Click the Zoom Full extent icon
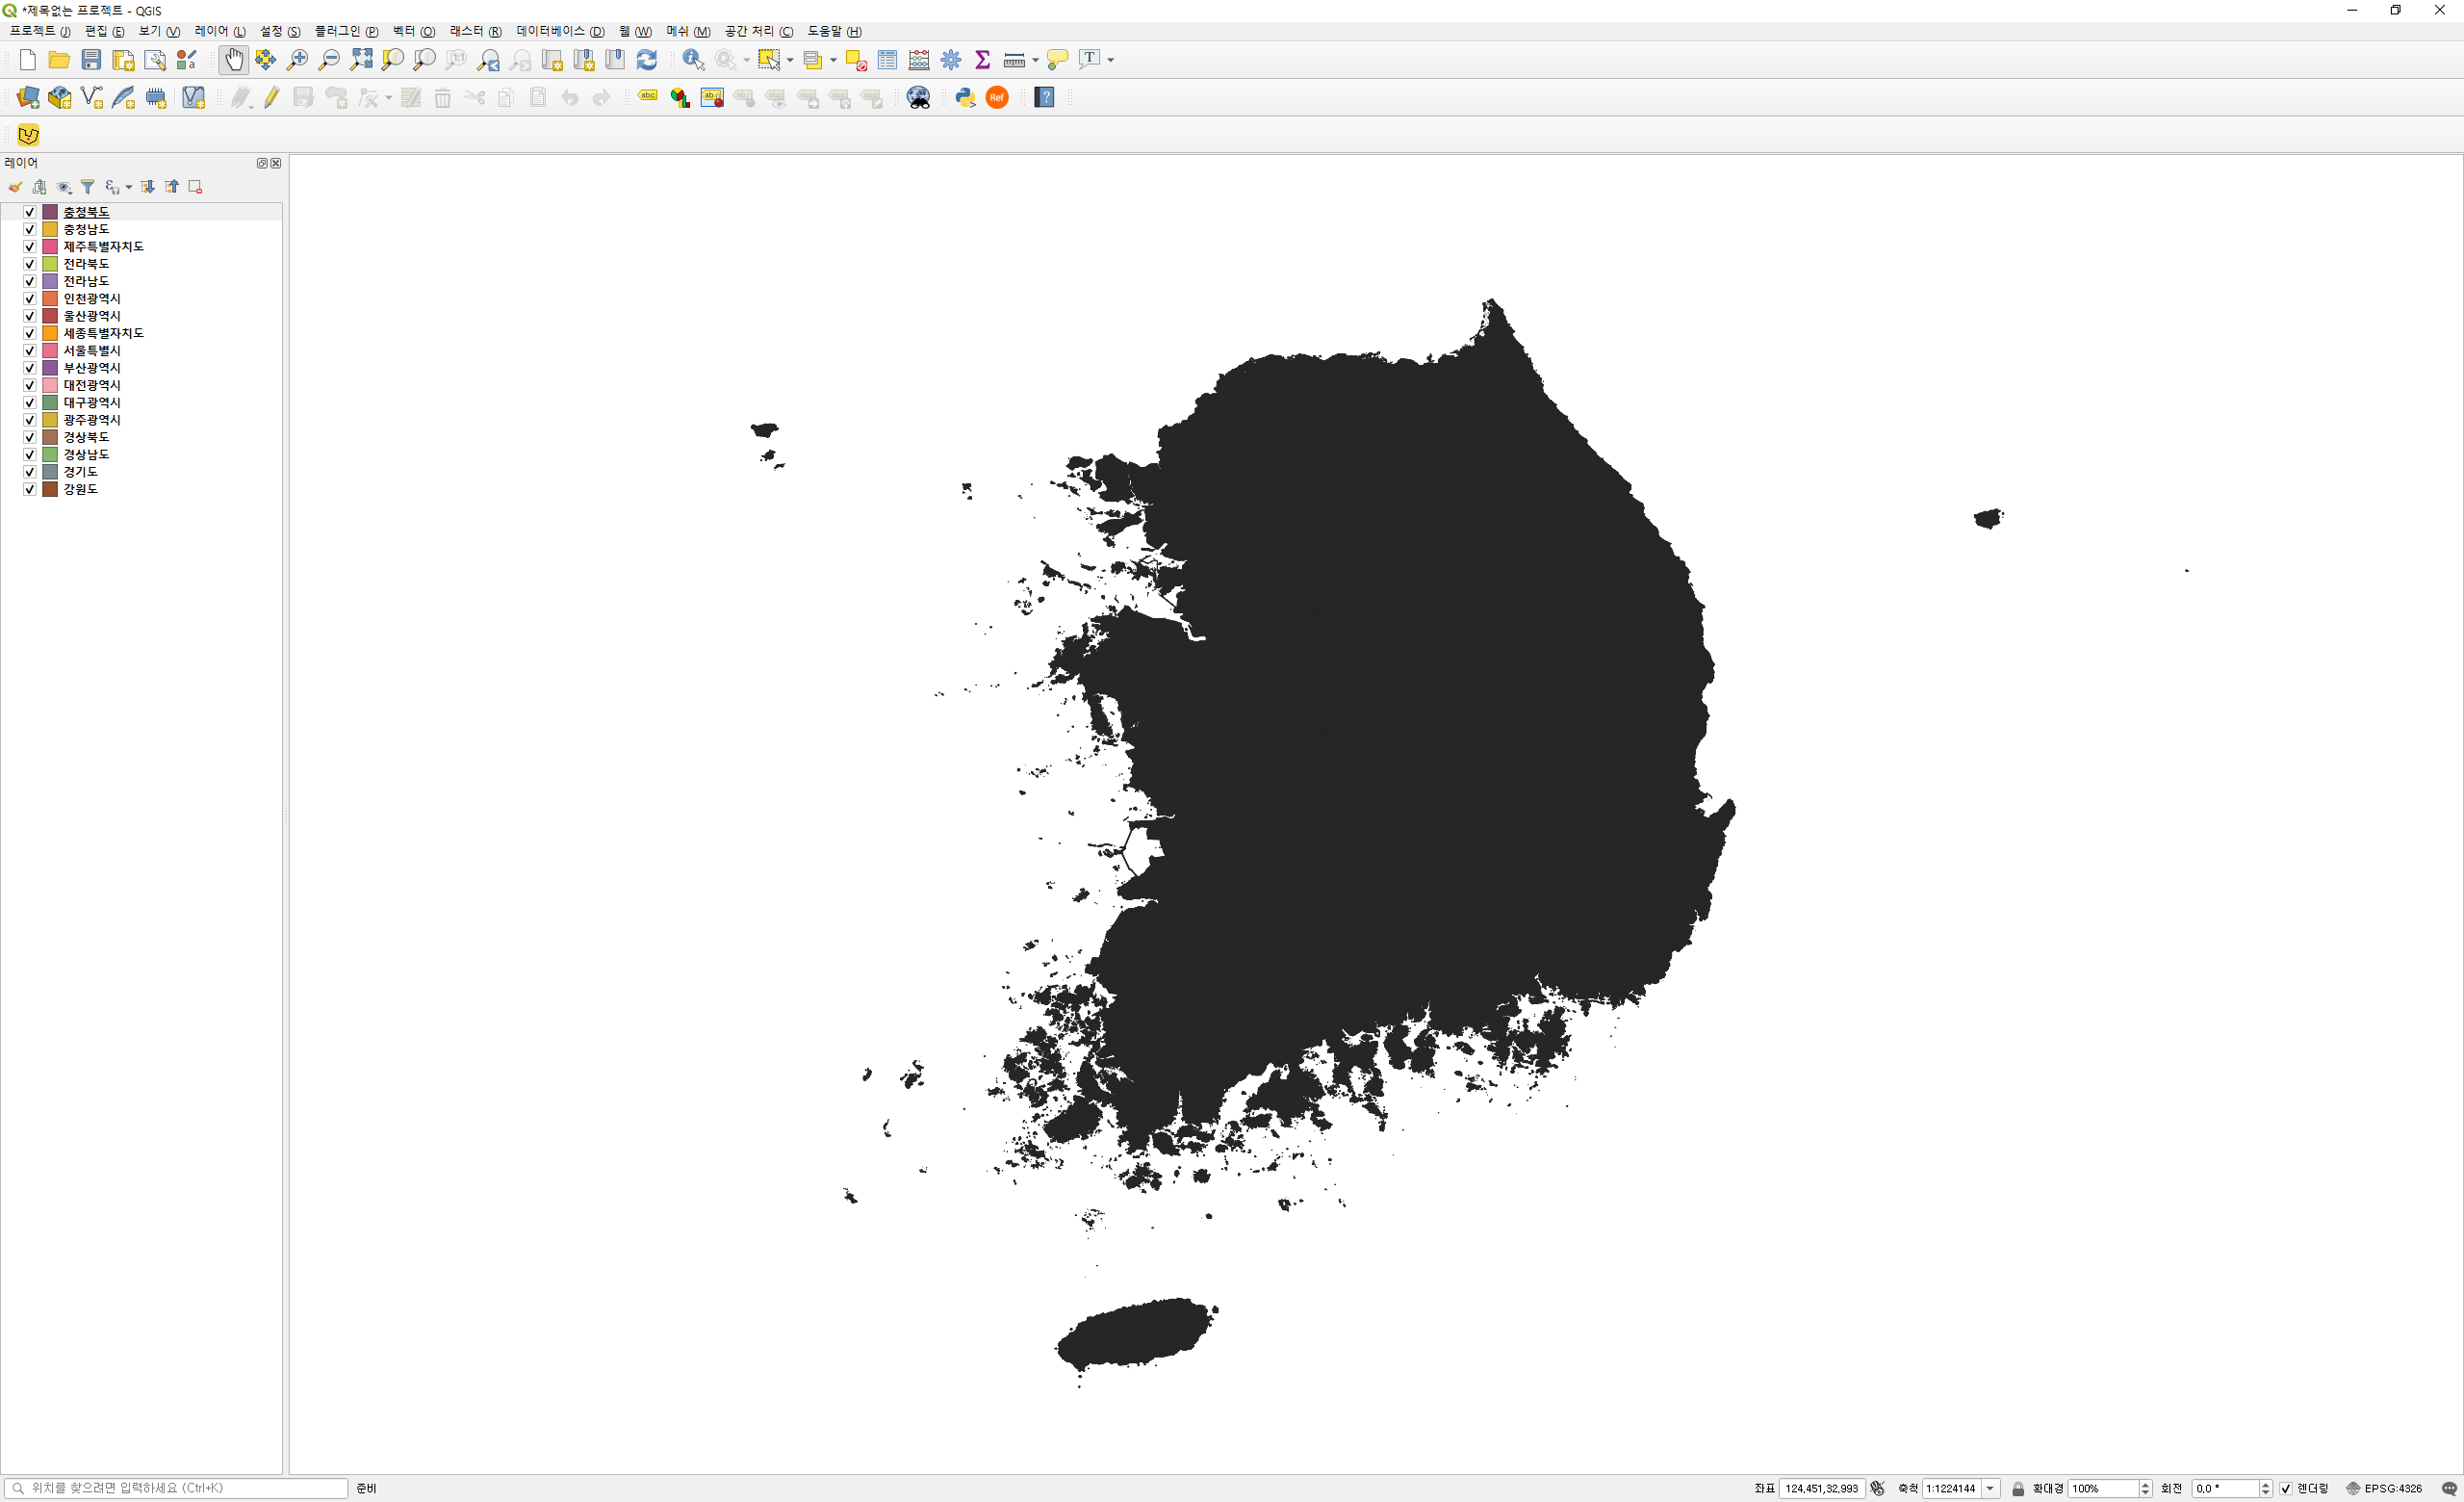2464x1502 pixels. tap(361, 60)
